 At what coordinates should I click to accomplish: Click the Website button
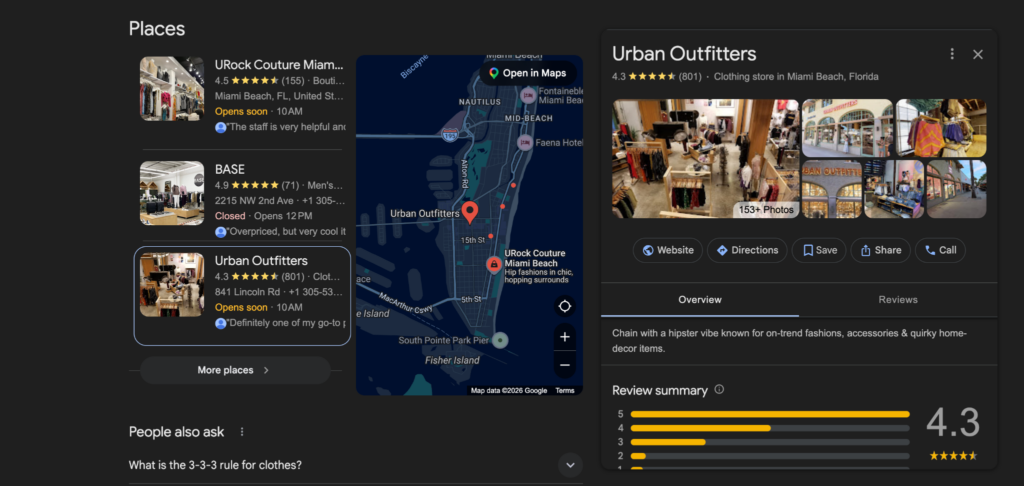(667, 250)
